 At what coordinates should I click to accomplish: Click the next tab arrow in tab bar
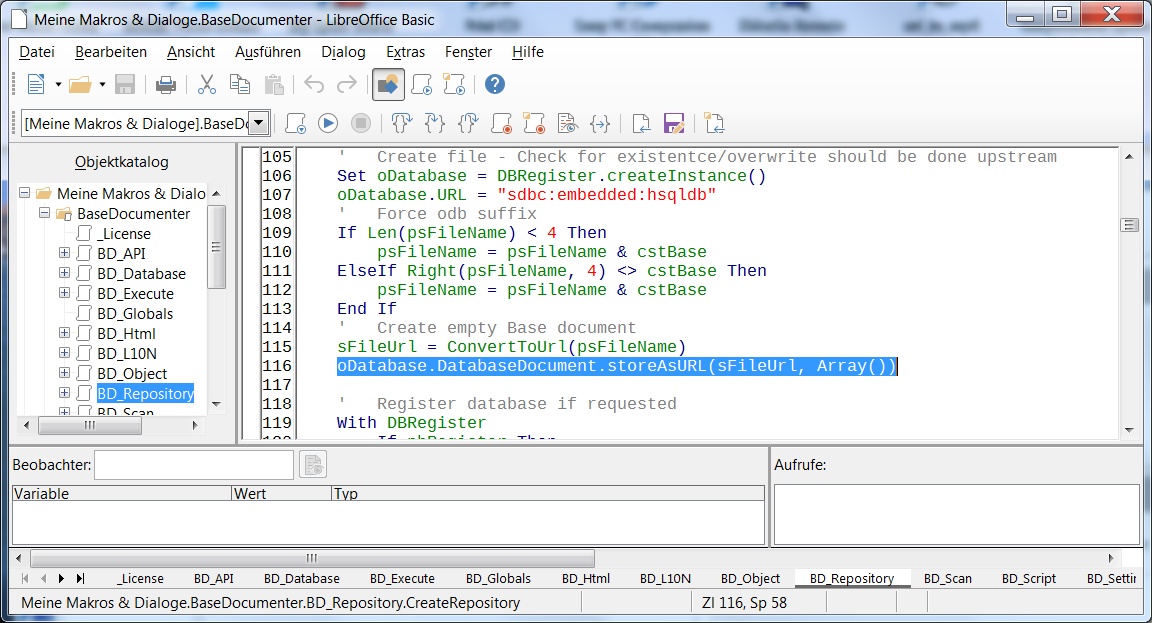point(61,579)
